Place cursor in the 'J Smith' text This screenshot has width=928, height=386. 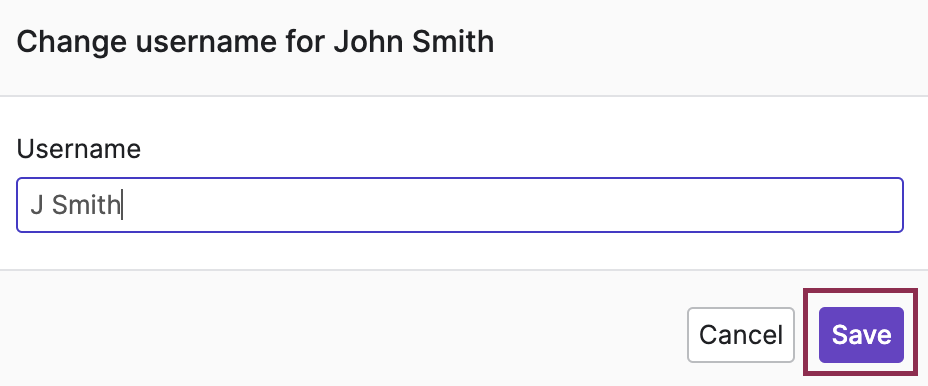(75, 205)
